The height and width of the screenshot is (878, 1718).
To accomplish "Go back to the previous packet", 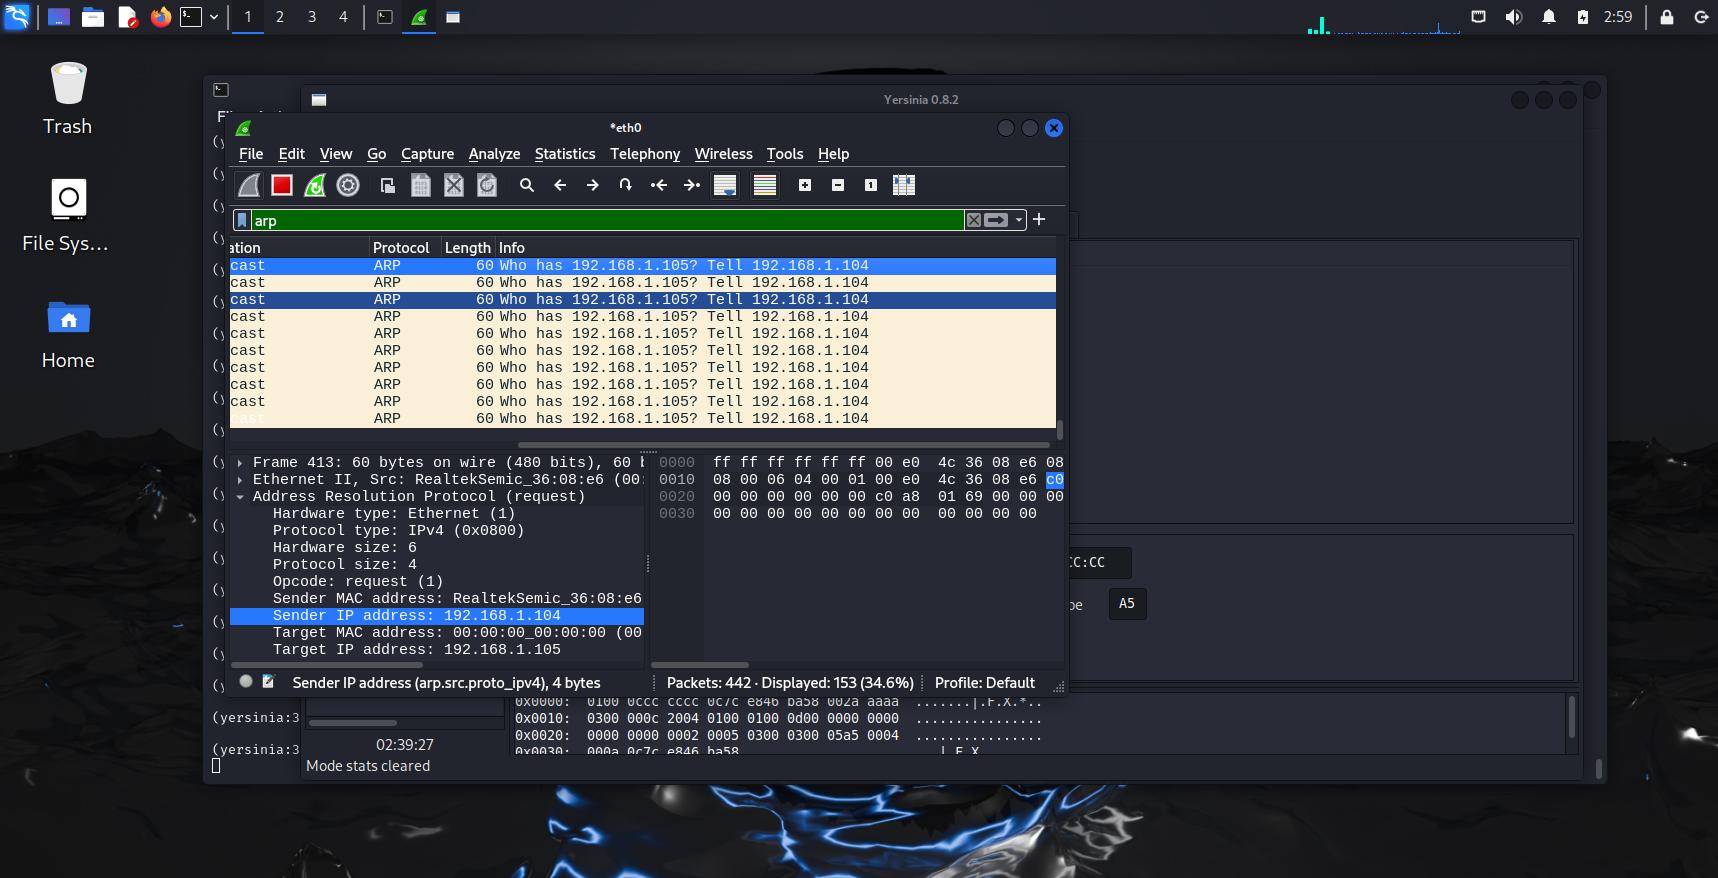I will click(x=560, y=185).
